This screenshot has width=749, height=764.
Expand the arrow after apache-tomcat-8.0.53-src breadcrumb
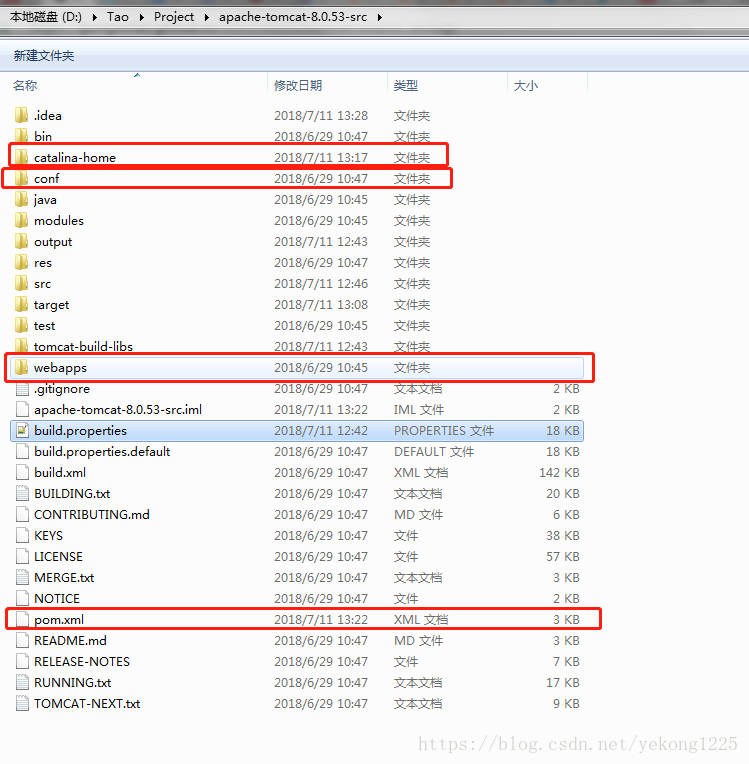380,18
